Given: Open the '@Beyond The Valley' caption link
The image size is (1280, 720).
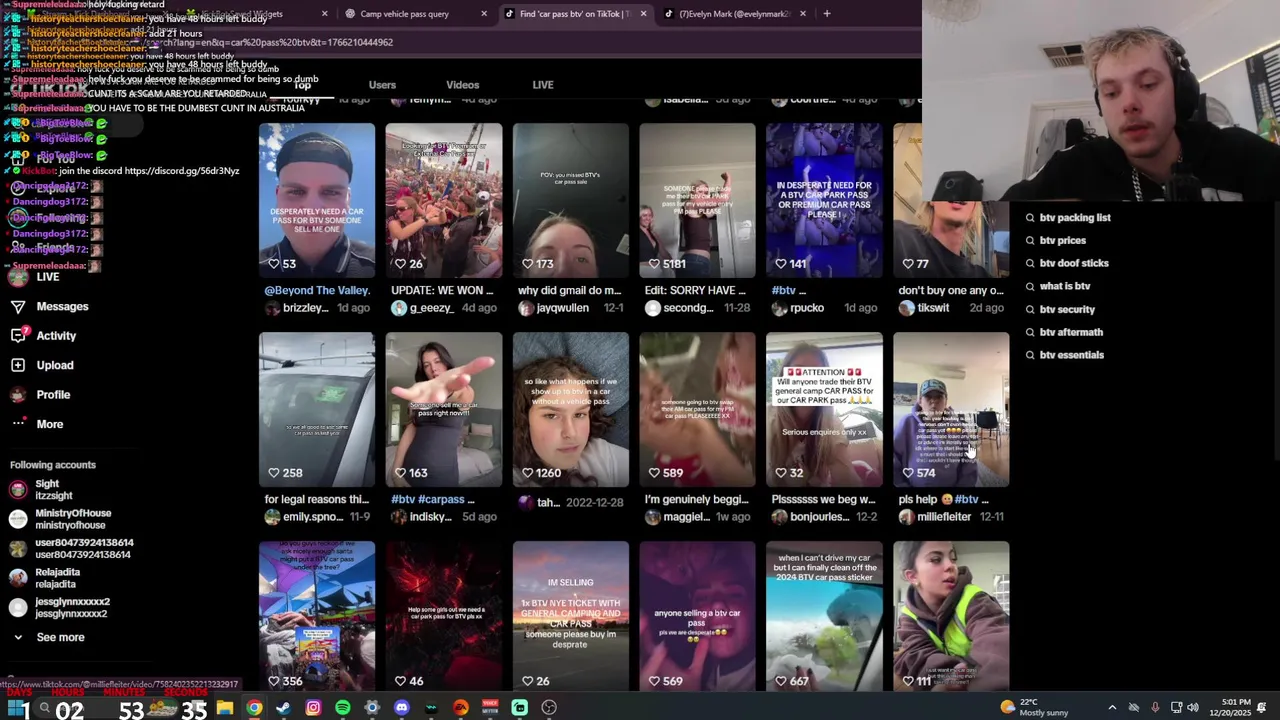Looking at the screenshot, I should tap(317, 291).
